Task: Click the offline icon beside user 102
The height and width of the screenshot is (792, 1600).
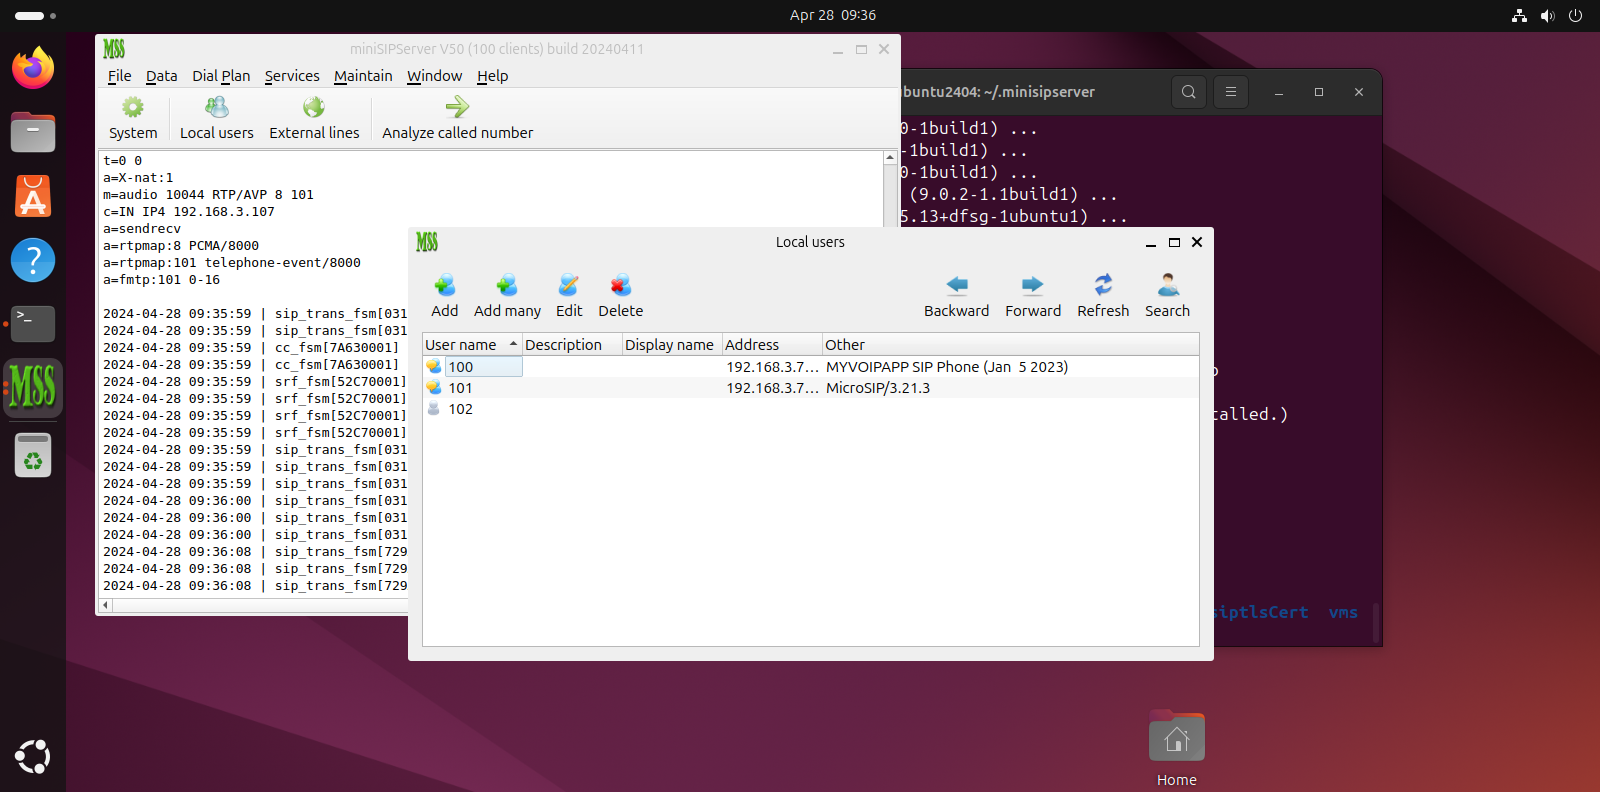Action: click(x=434, y=408)
